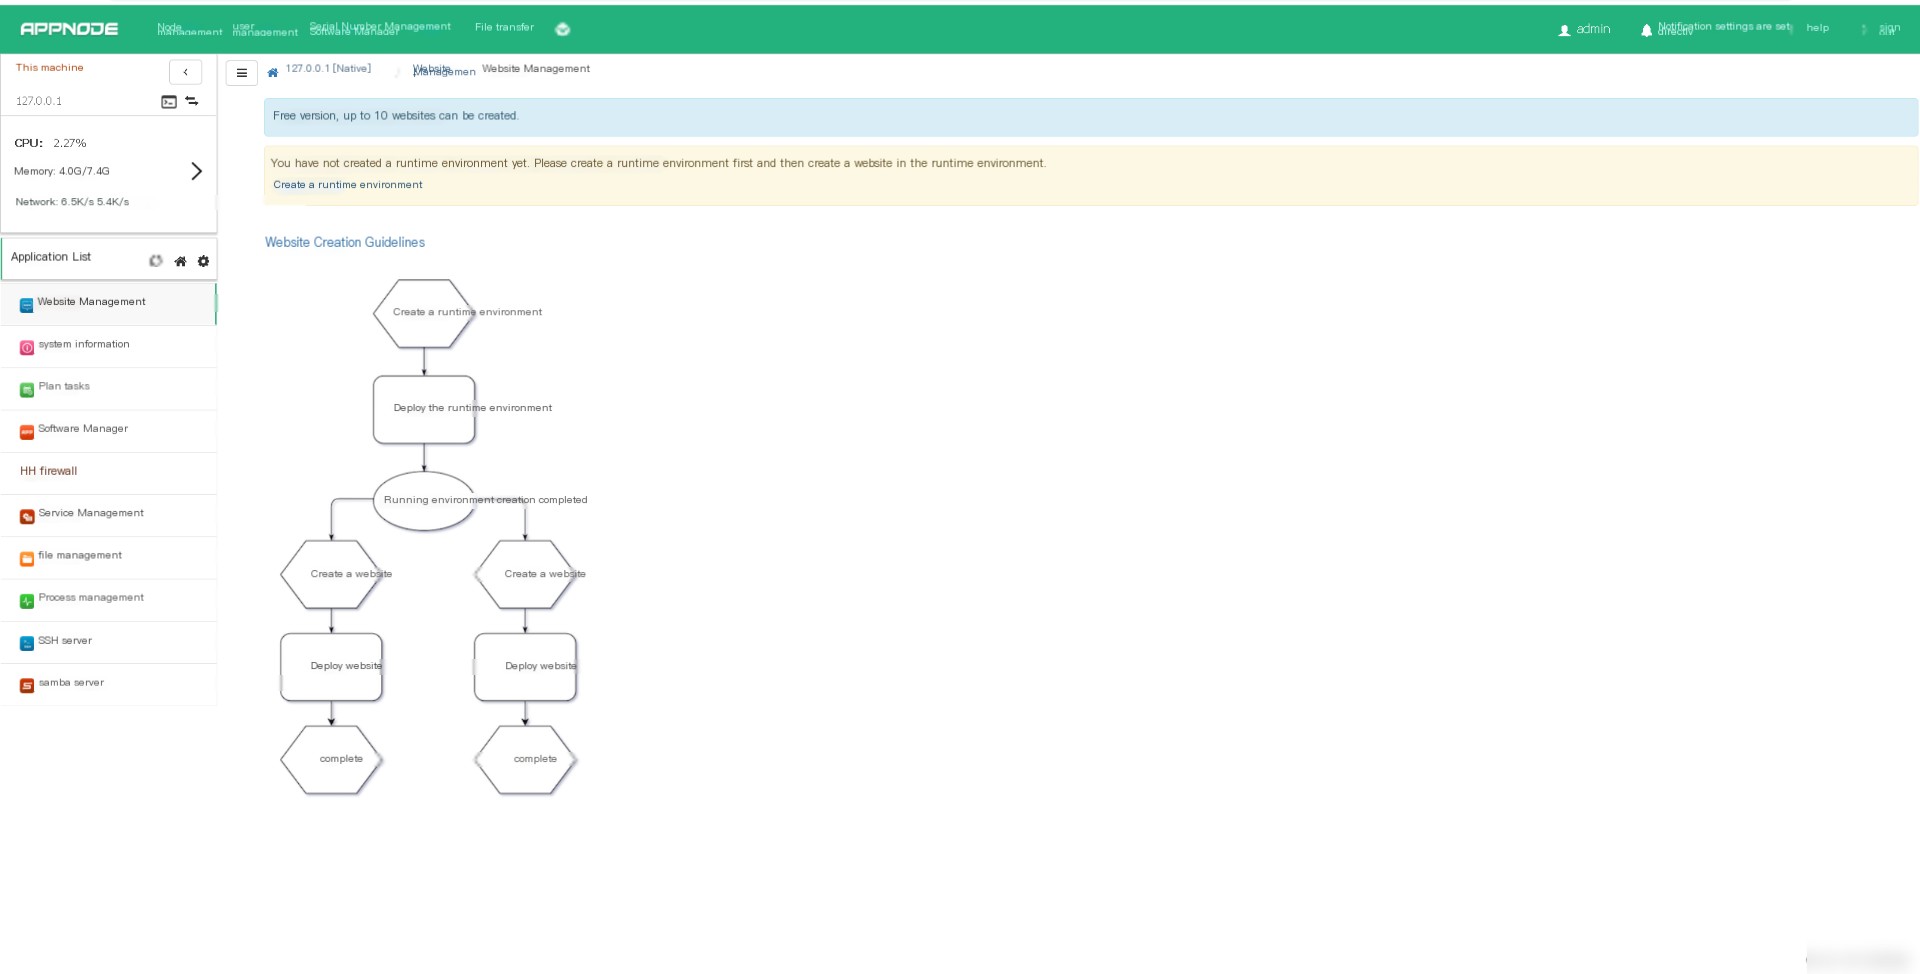Collapse the This machine panel

point(185,72)
